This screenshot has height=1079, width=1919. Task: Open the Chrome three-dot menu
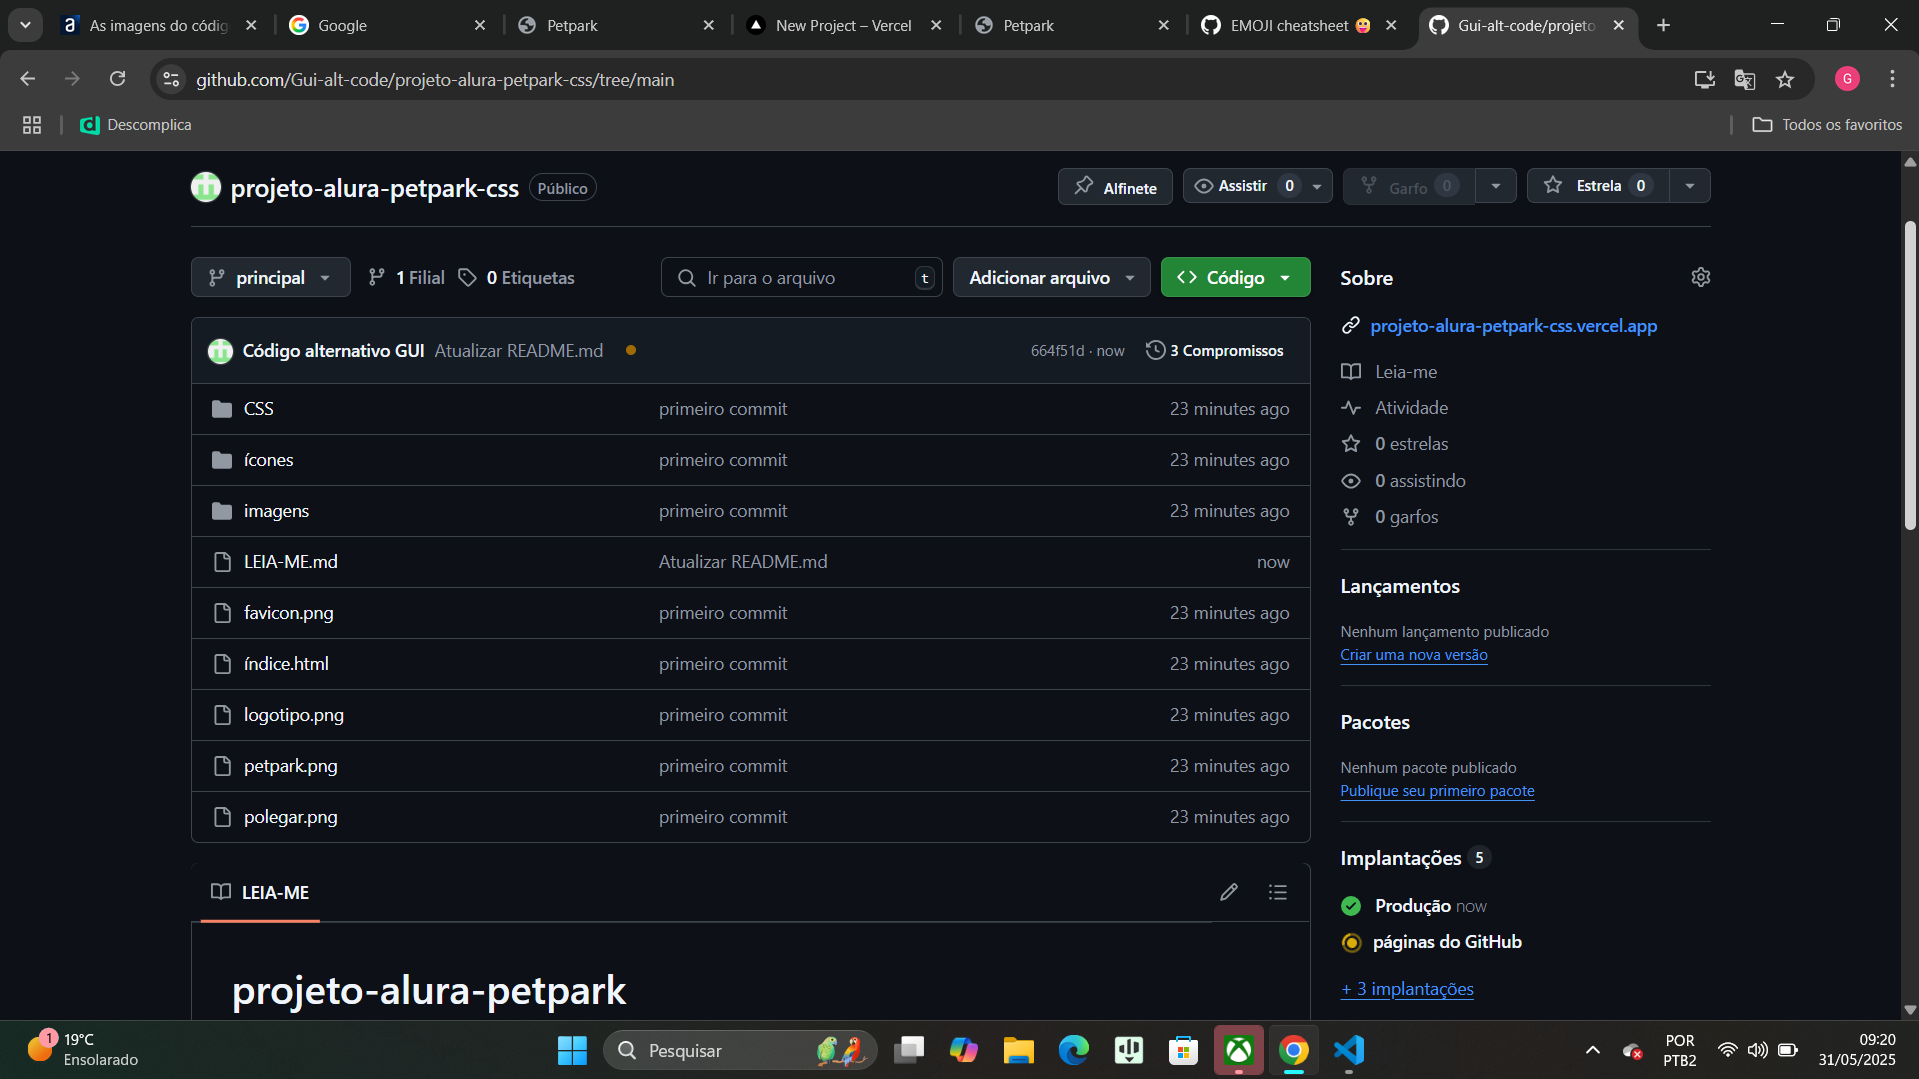coord(1892,79)
